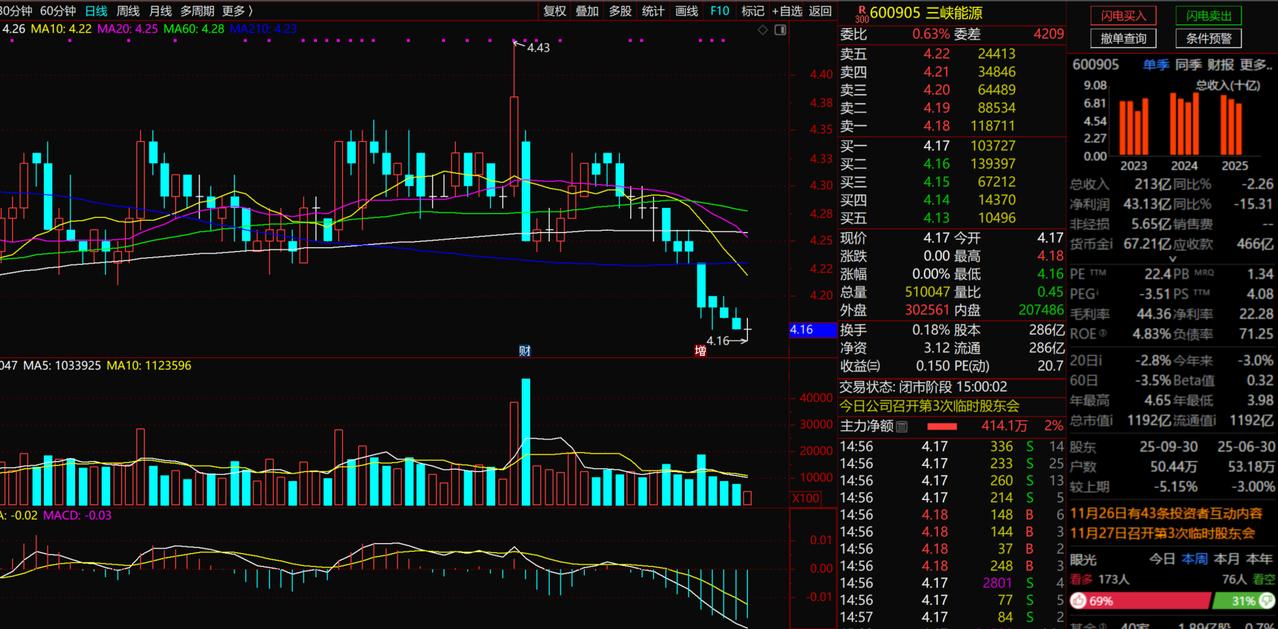This screenshot has height=629, width=1278.
Task: Click the MA10: 4.22 indicator label
Action: (x=61, y=29)
